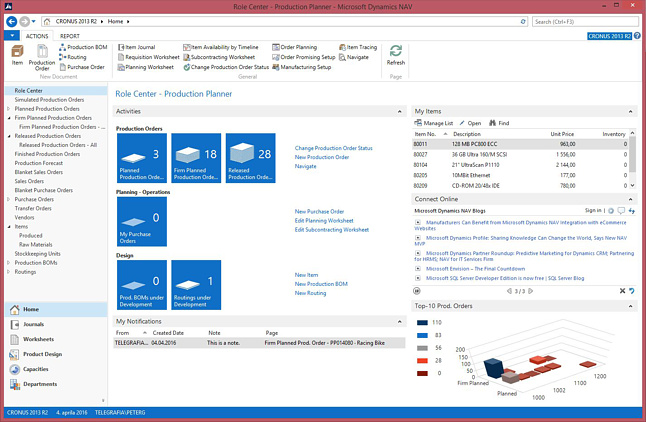Switch to the ACTIONS ribbon tab
646x422 pixels.
[x=37, y=36]
